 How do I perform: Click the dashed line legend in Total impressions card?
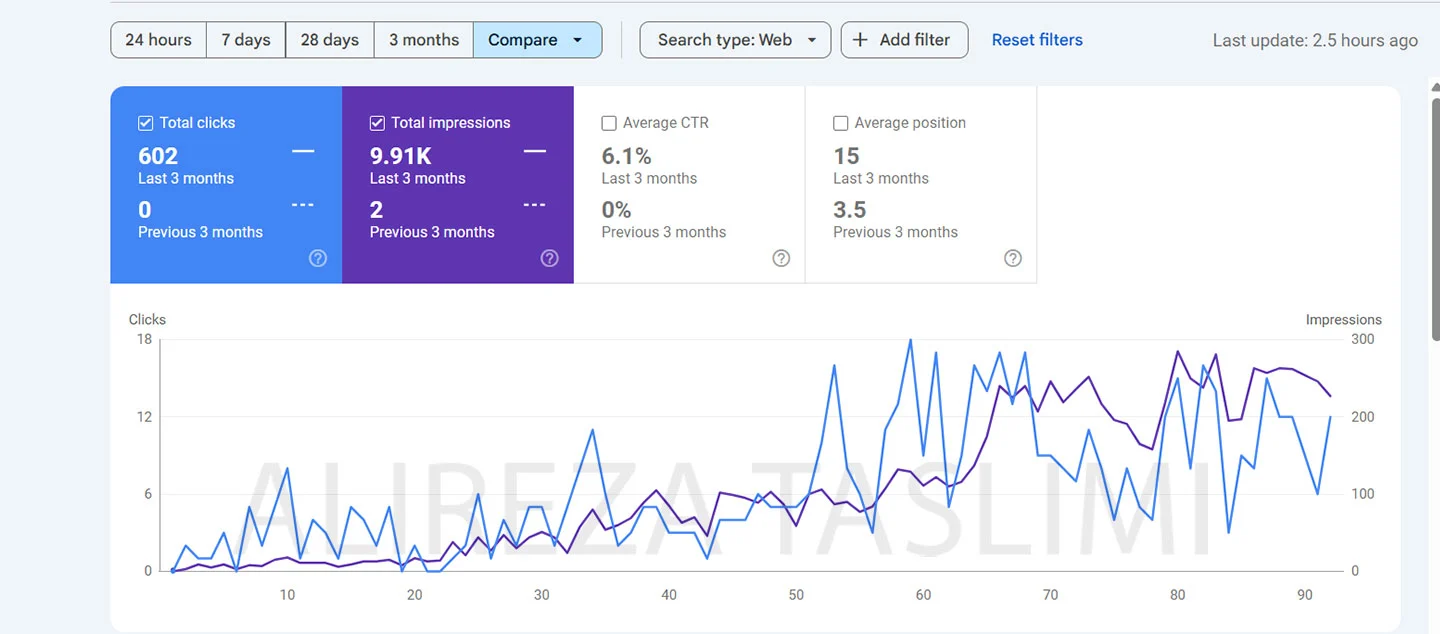click(x=535, y=205)
